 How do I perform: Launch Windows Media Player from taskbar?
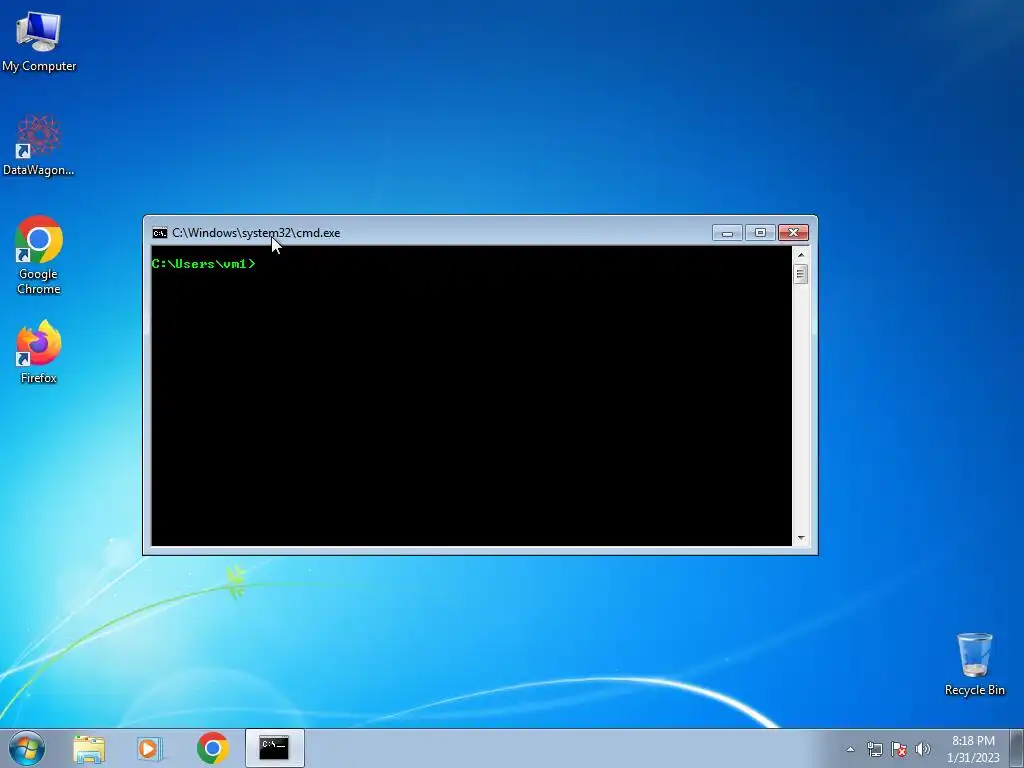tap(150, 748)
